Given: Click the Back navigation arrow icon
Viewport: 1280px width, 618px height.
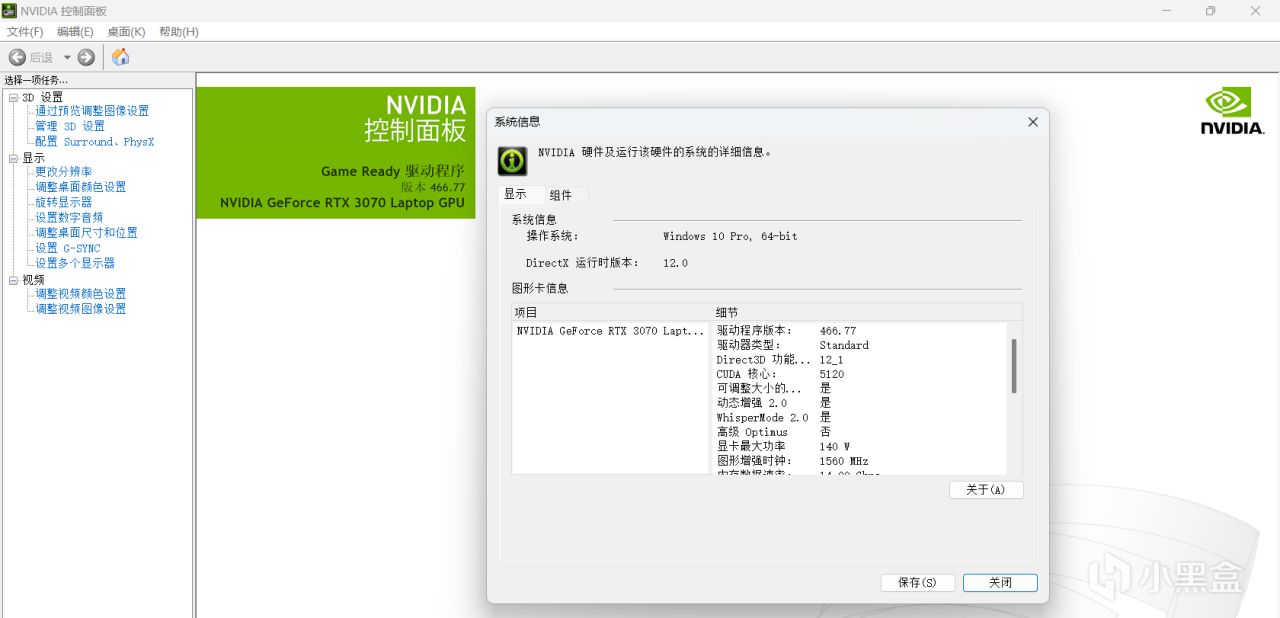Looking at the screenshot, I should click(17, 57).
